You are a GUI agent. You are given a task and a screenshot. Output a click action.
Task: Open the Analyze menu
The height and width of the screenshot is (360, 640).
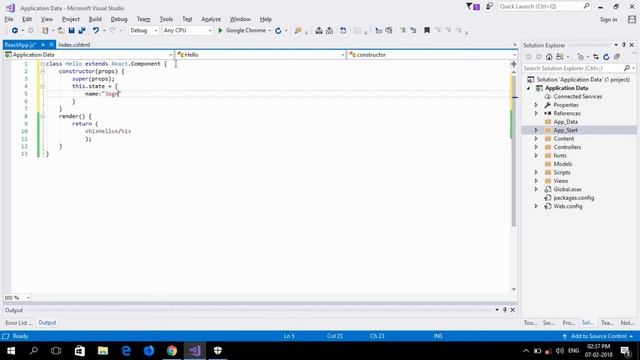tap(211, 19)
